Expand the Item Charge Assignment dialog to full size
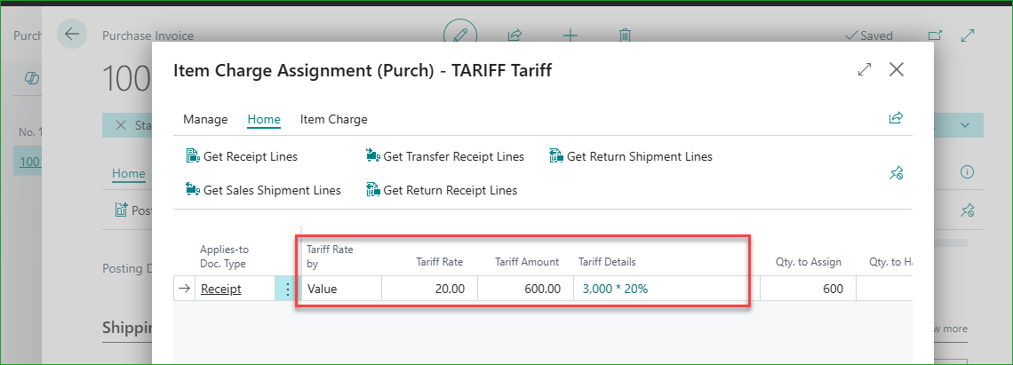The image size is (1013, 365). [x=864, y=70]
